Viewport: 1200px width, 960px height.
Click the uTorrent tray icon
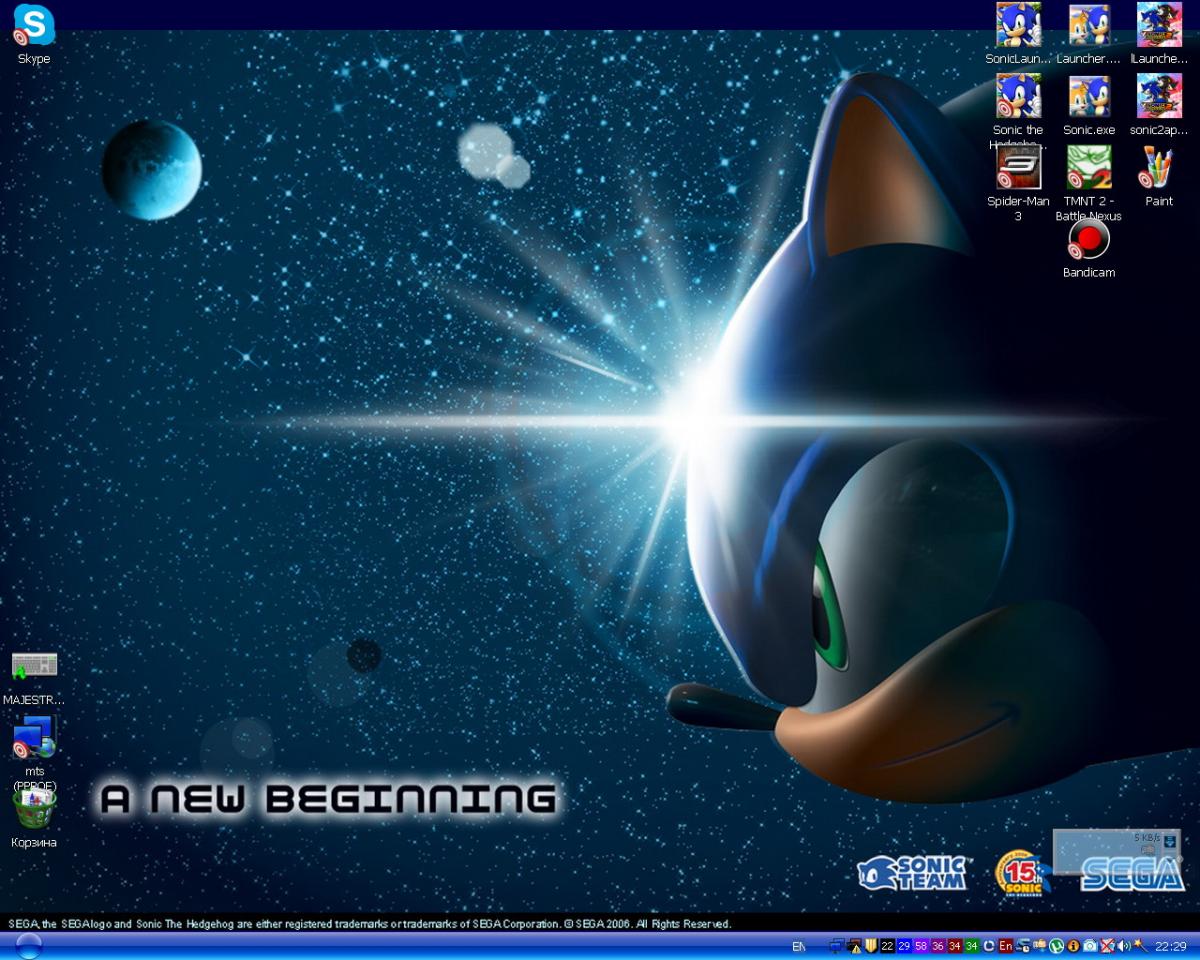tap(1055, 946)
